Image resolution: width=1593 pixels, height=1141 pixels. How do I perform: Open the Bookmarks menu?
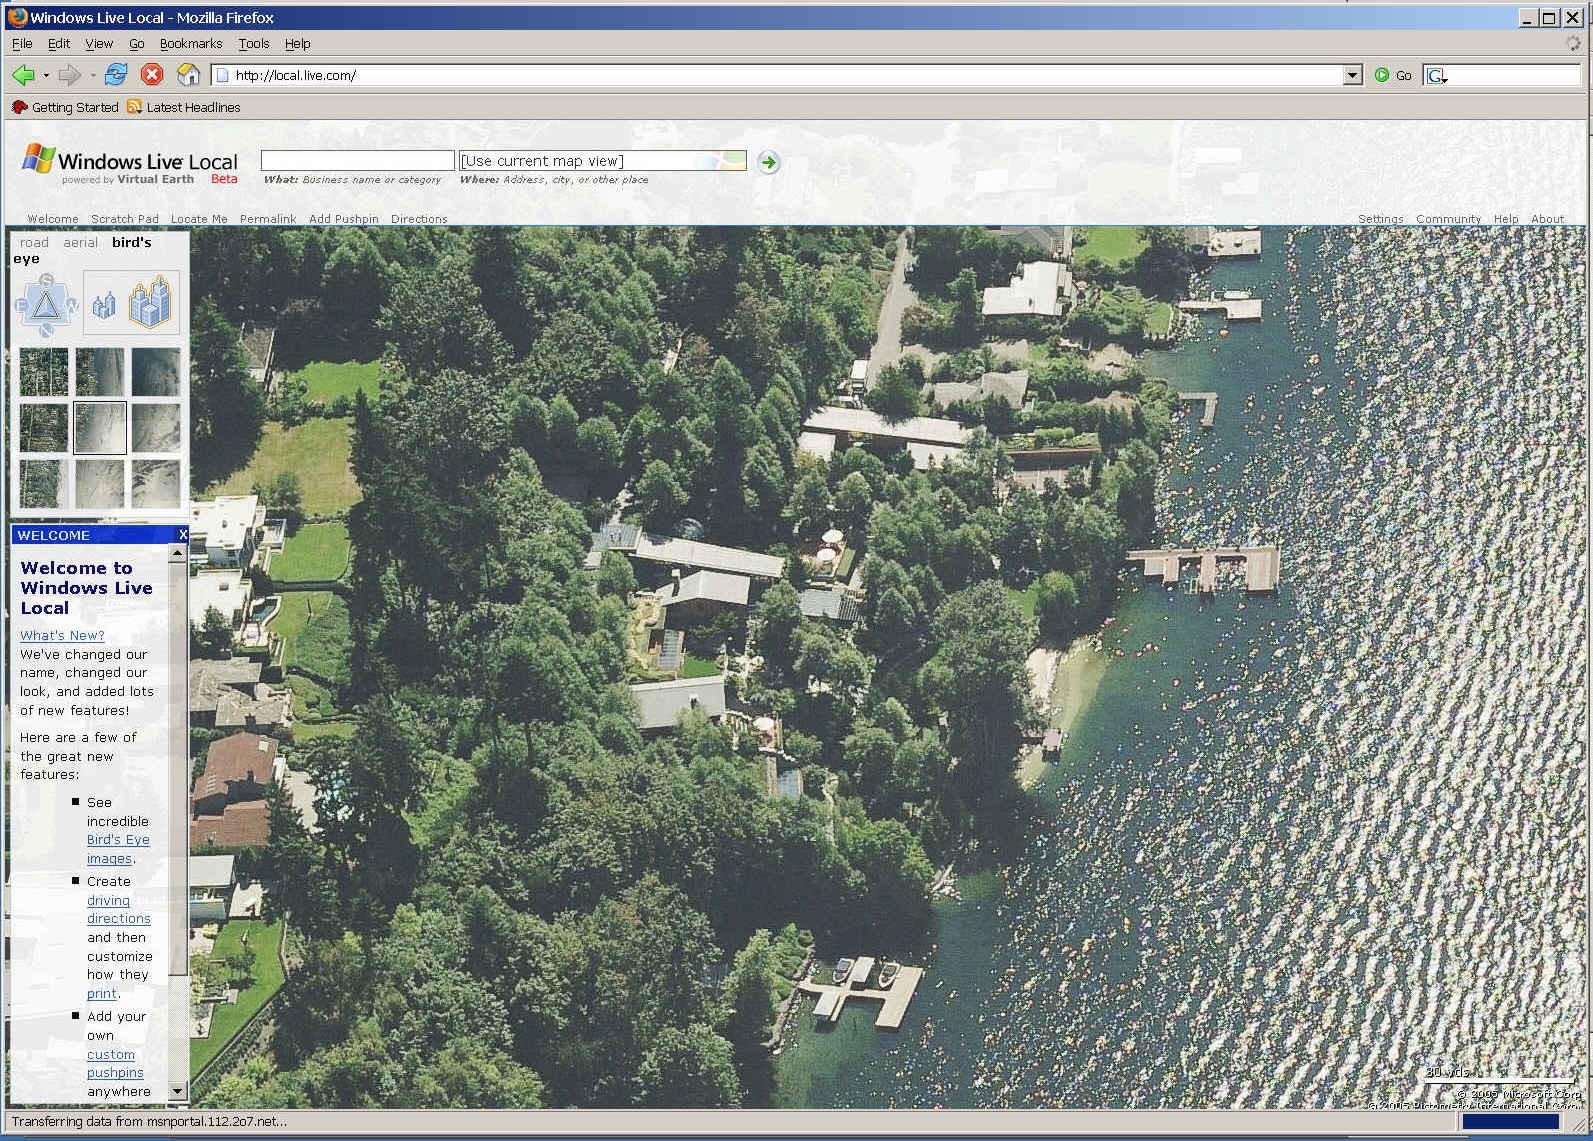tap(190, 44)
